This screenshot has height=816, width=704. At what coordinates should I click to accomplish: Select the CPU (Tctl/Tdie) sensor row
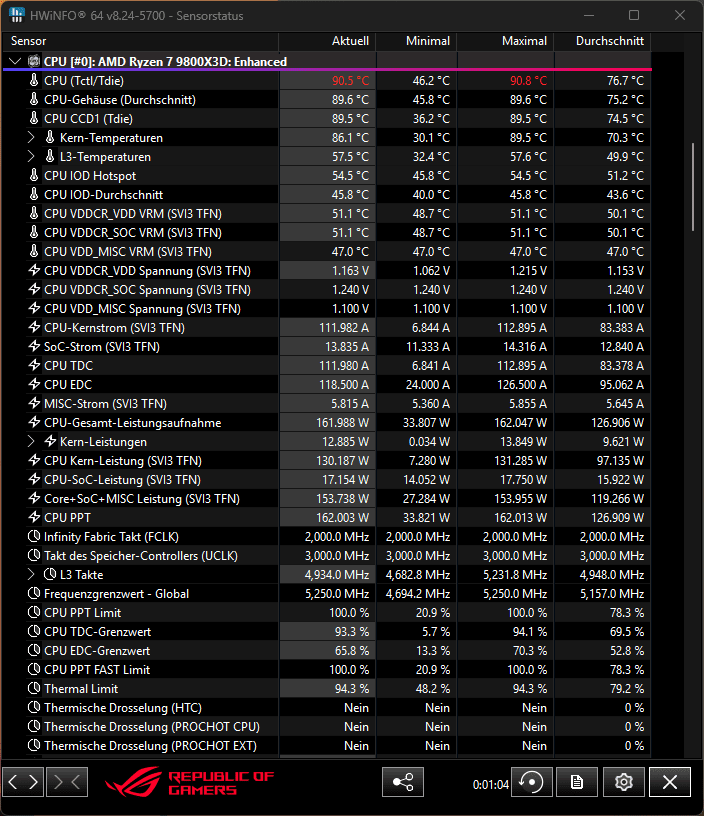coord(327,81)
